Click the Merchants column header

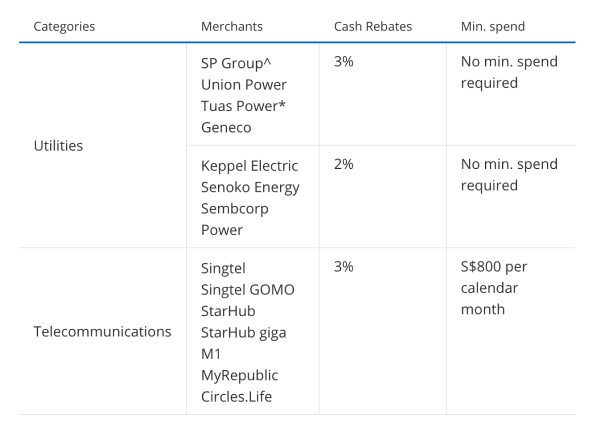pyautogui.click(x=234, y=25)
